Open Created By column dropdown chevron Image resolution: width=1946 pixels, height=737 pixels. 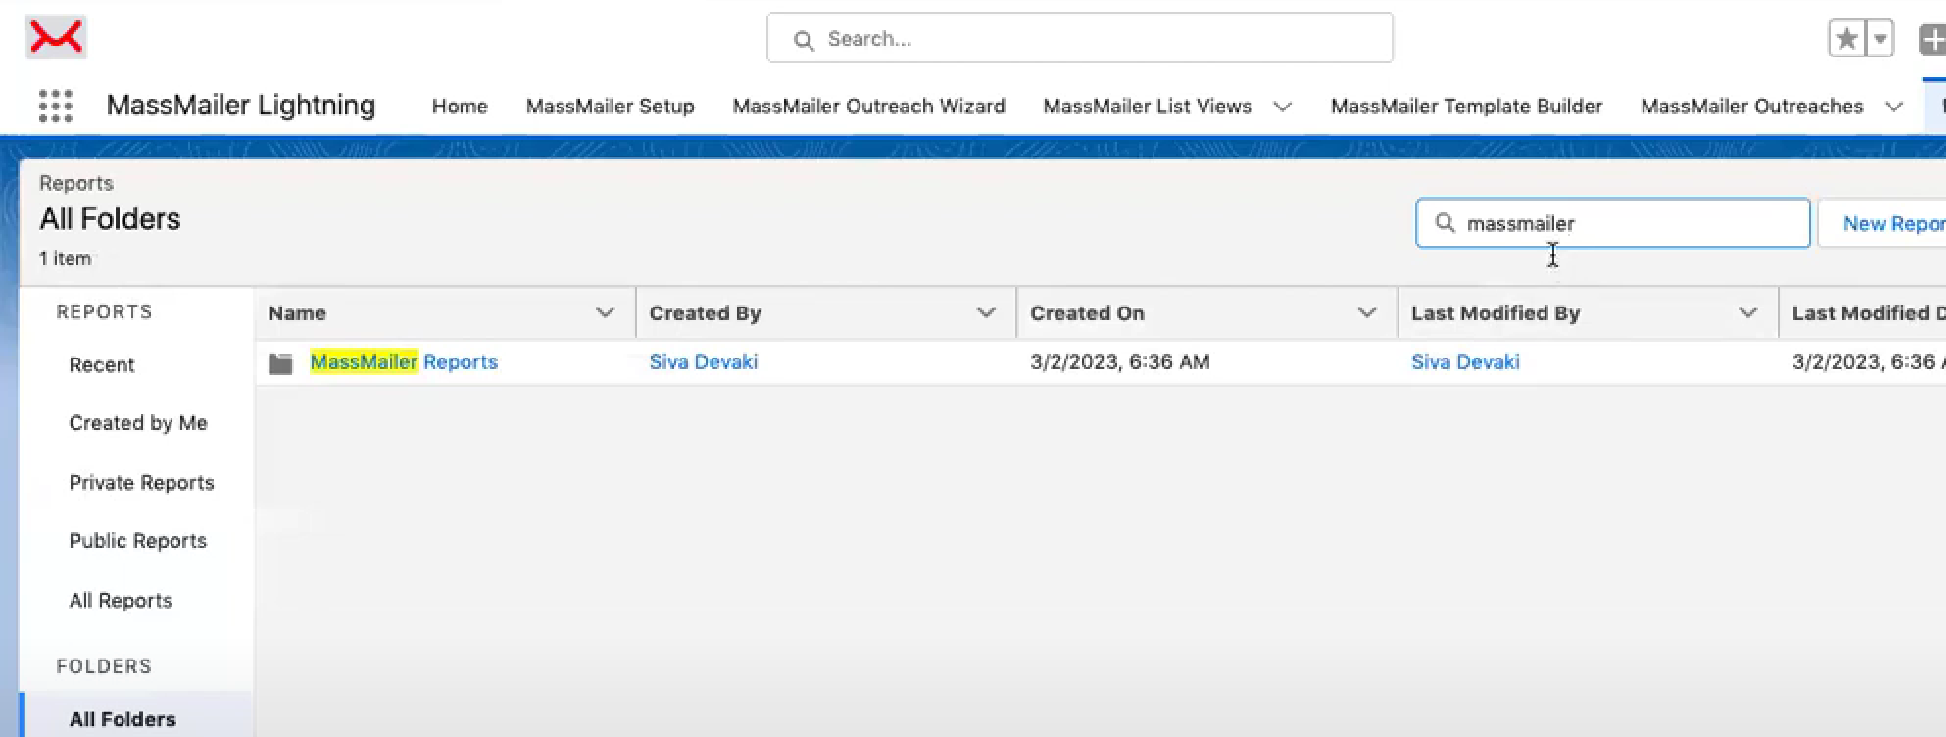pyautogui.click(x=986, y=313)
